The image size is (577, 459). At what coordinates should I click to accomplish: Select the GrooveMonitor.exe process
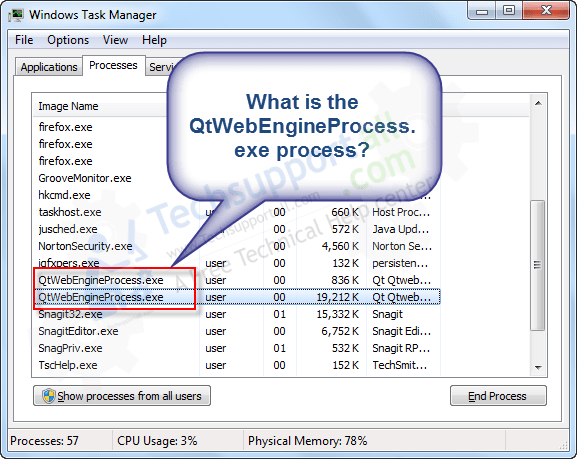coord(85,178)
